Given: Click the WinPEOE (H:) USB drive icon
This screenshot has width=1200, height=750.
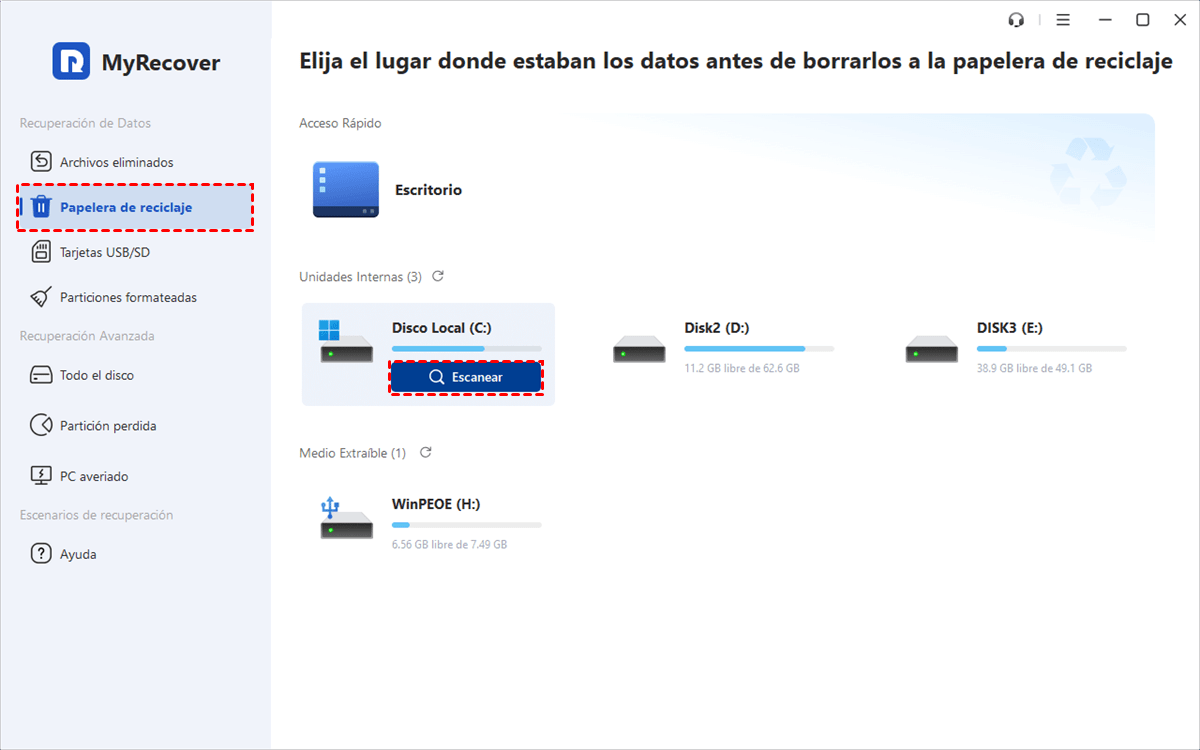Looking at the screenshot, I should [346, 518].
